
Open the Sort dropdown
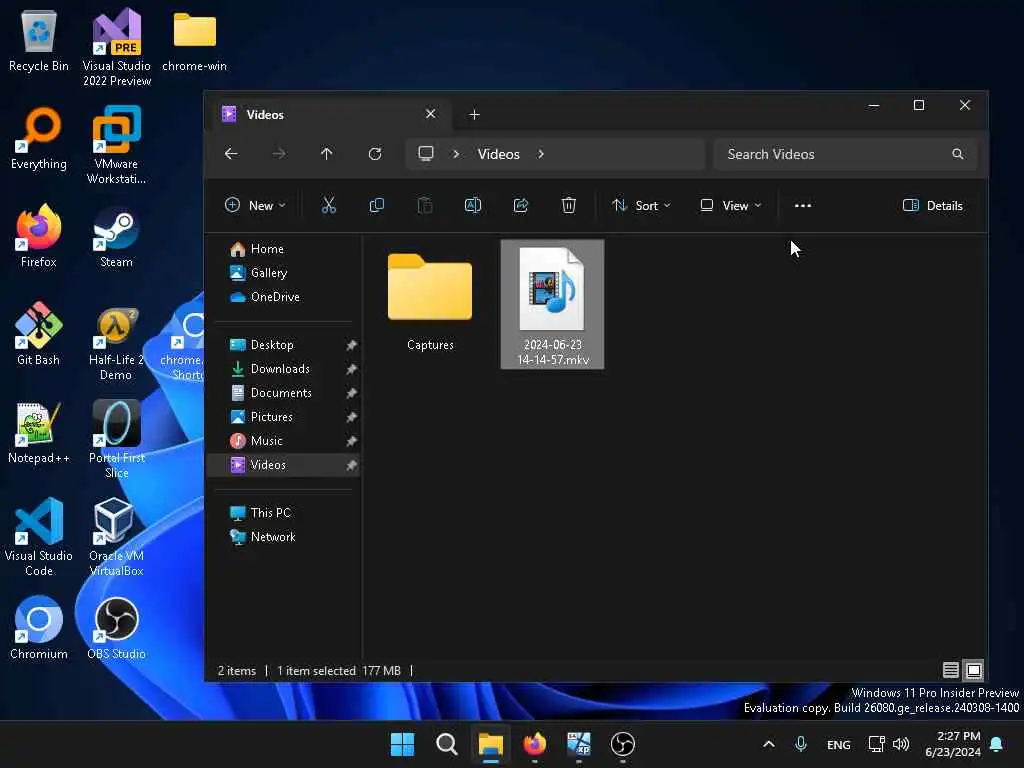pyautogui.click(x=641, y=206)
